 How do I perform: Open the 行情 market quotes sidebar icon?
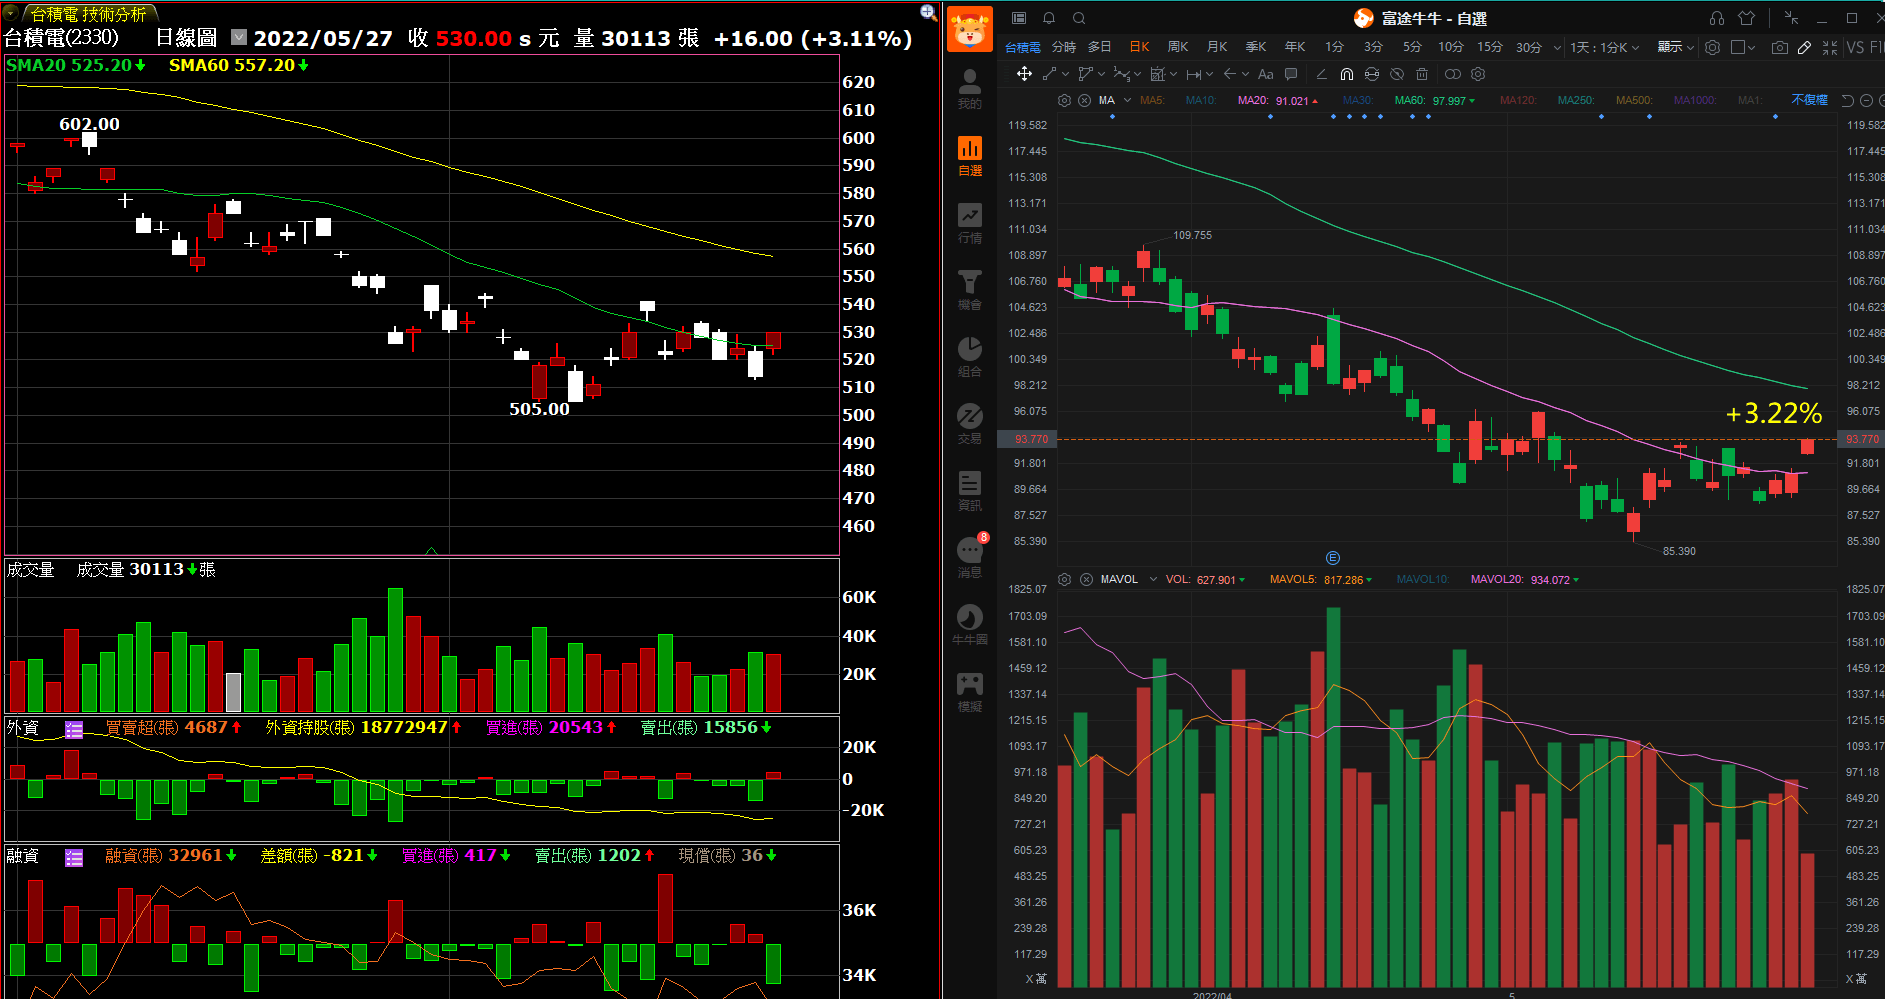(969, 222)
